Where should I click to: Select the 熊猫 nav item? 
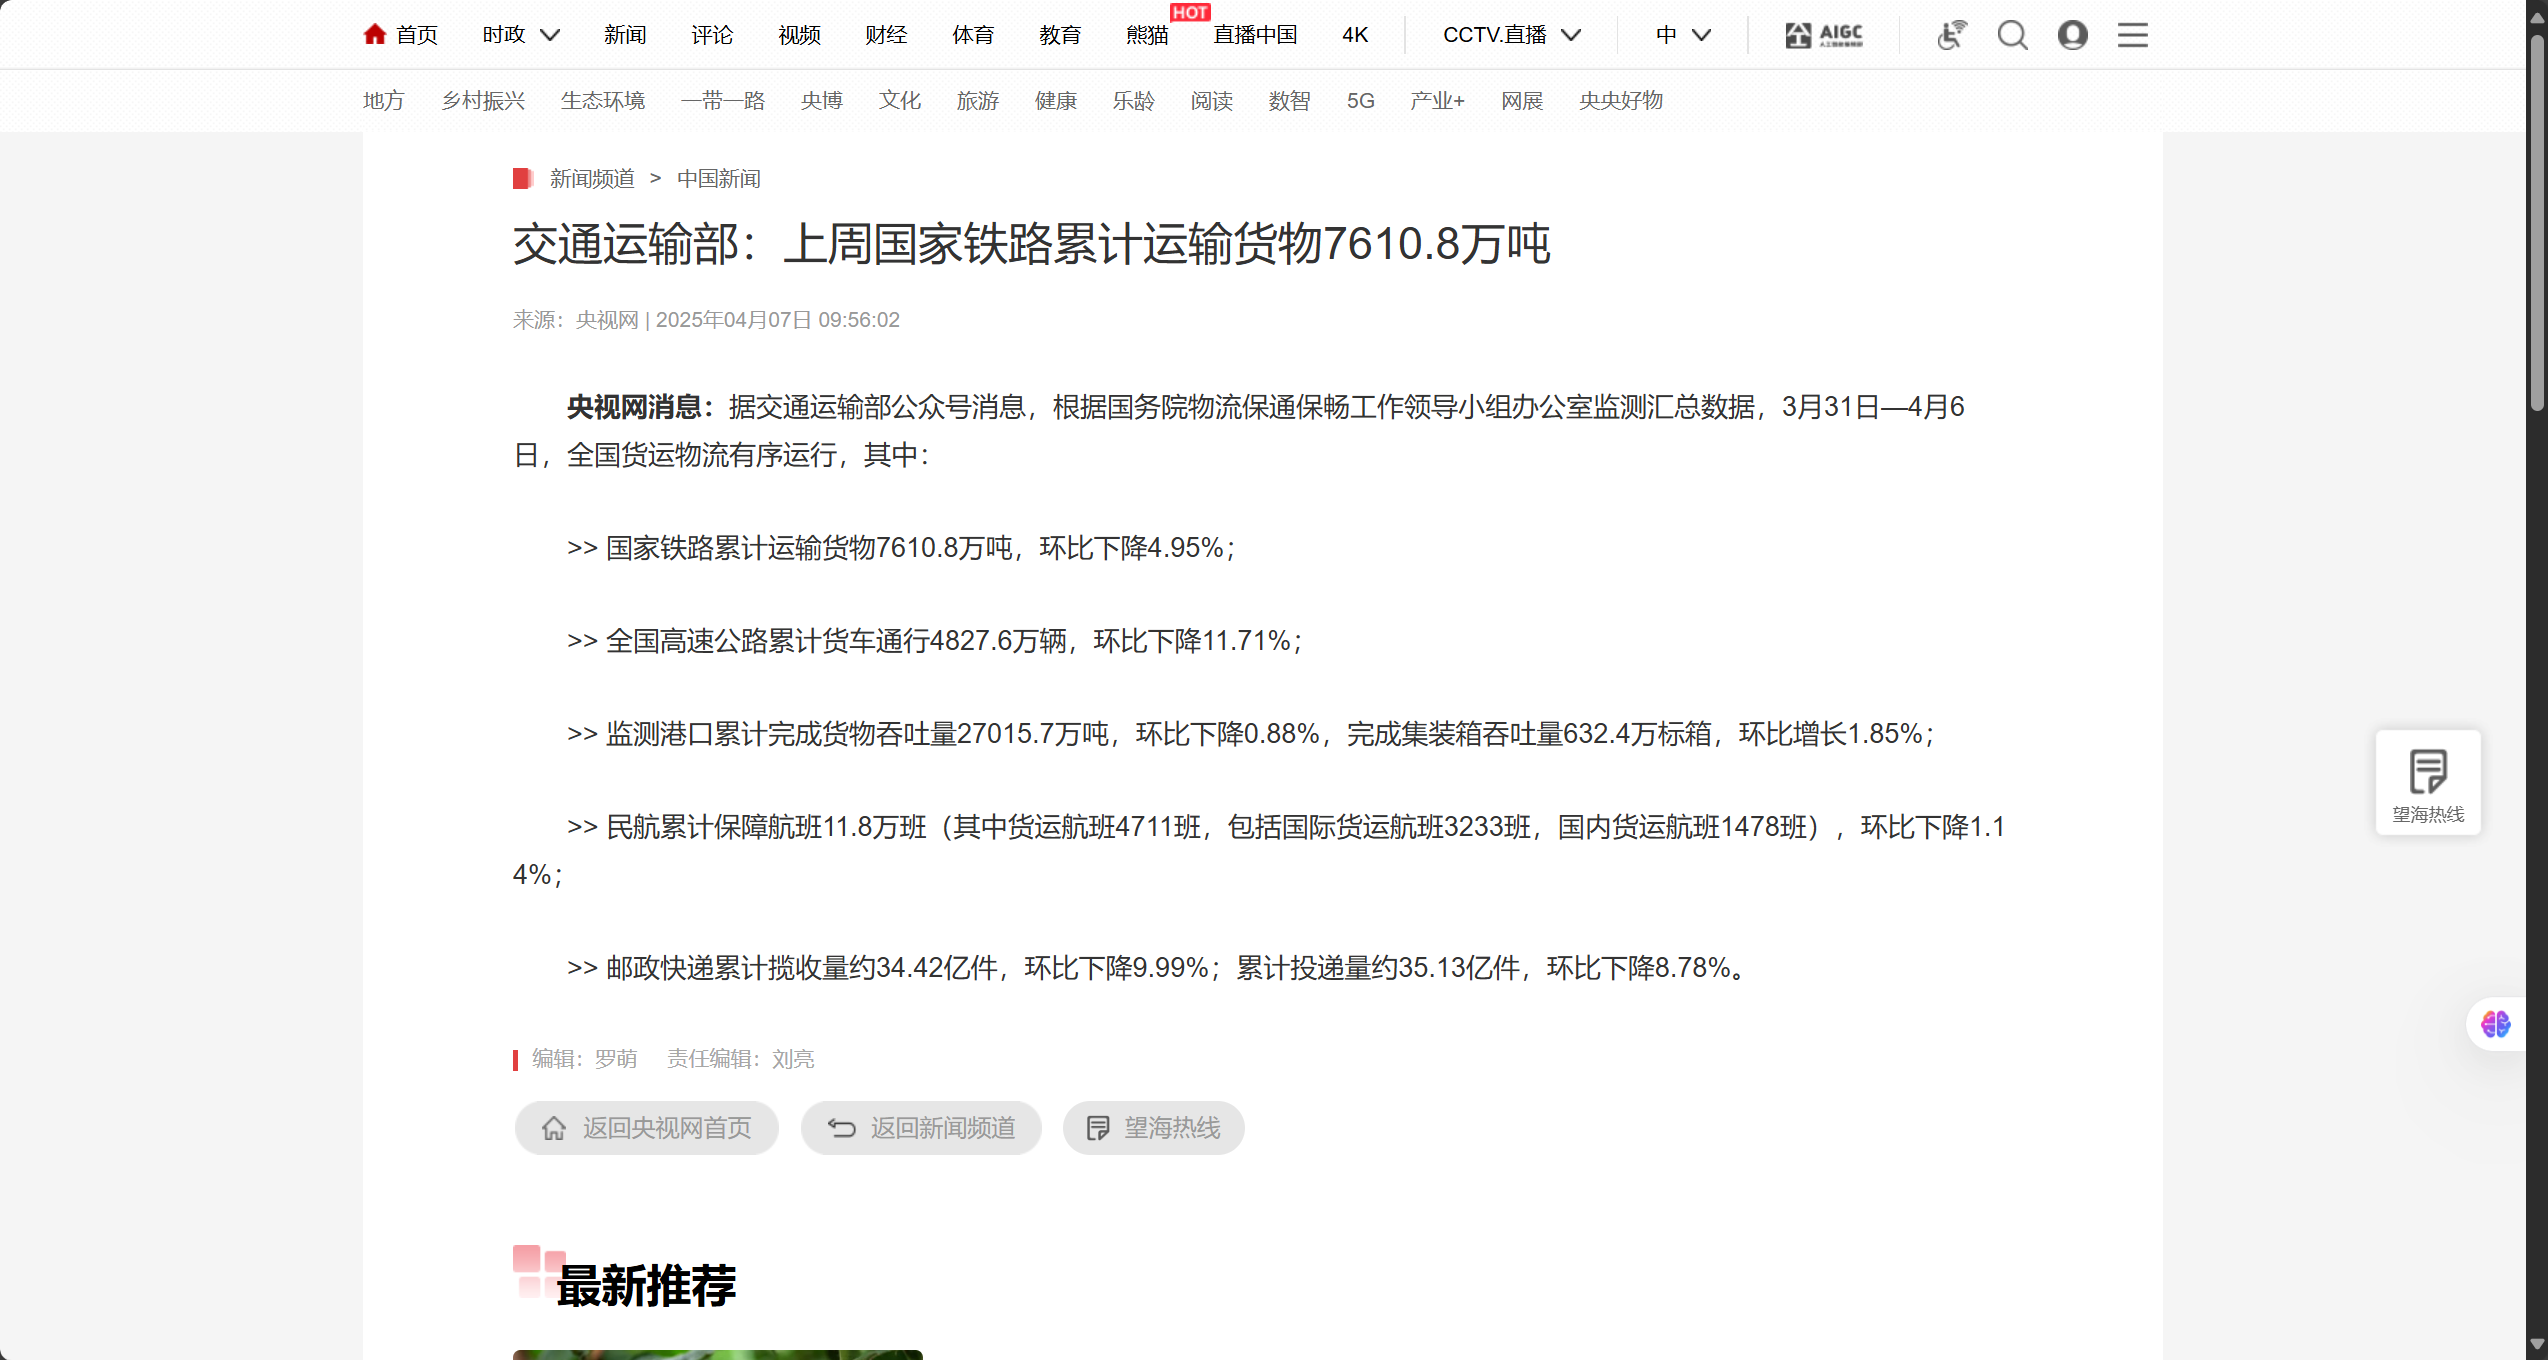pos(1147,35)
